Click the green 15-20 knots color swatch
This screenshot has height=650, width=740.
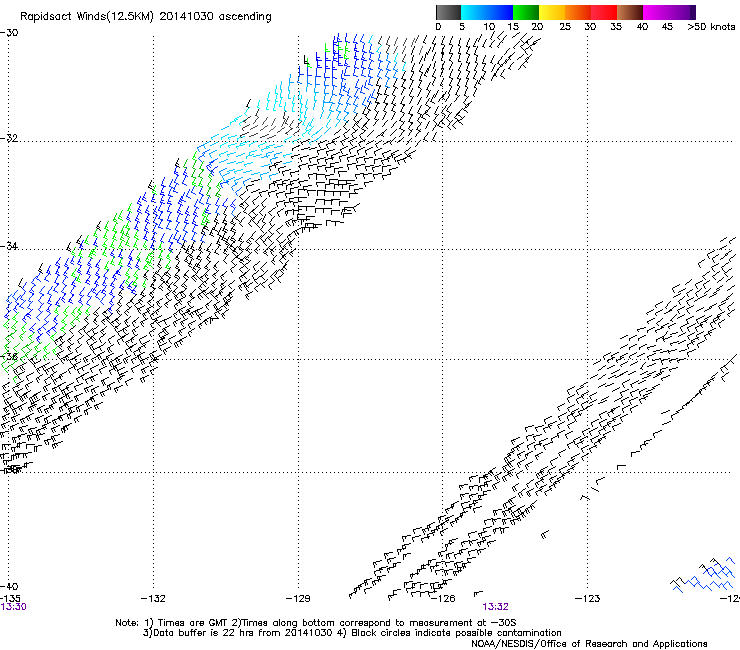click(526, 12)
